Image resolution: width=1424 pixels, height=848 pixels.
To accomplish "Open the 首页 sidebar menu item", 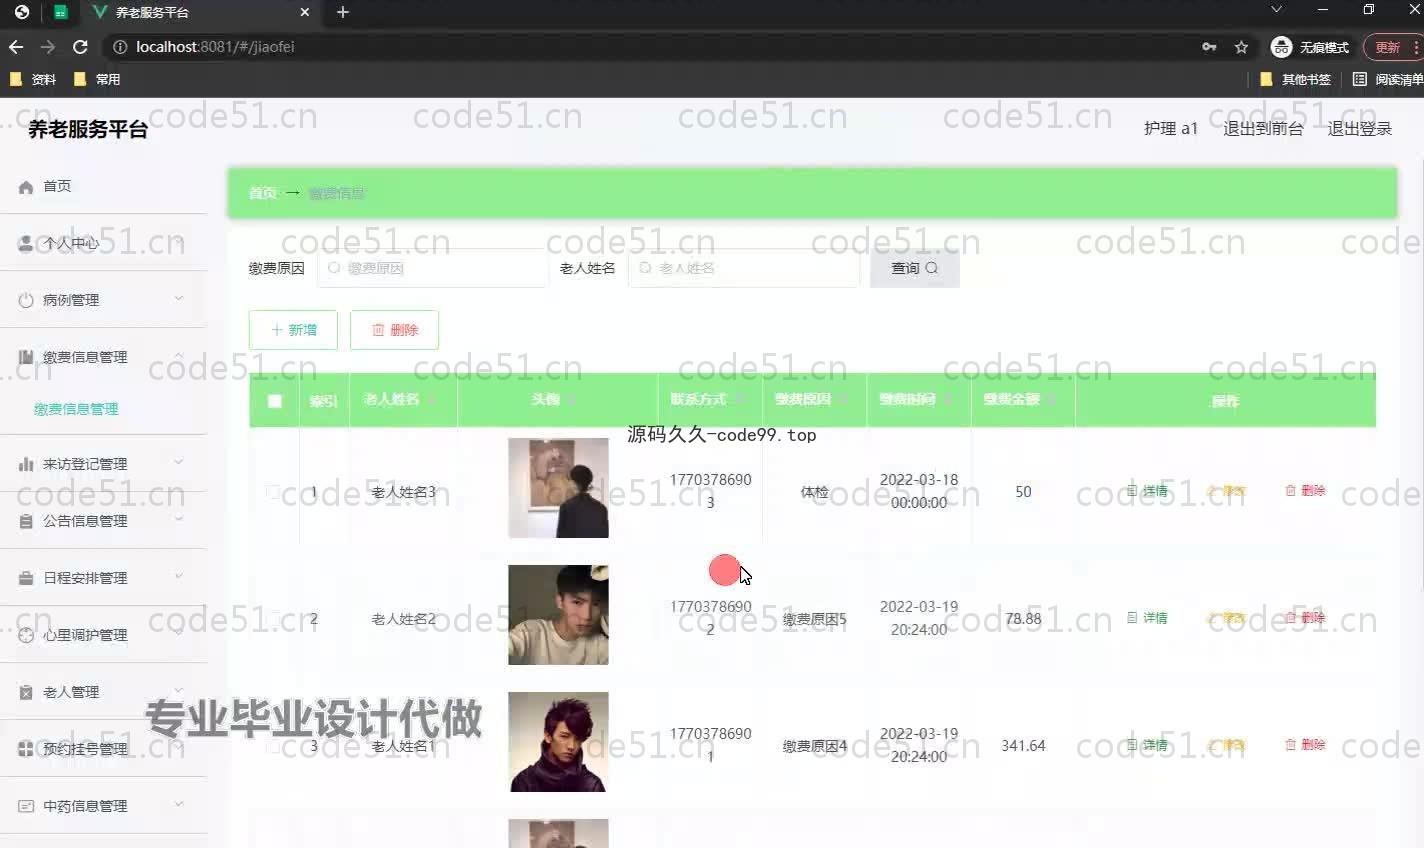I will pos(103,186).
